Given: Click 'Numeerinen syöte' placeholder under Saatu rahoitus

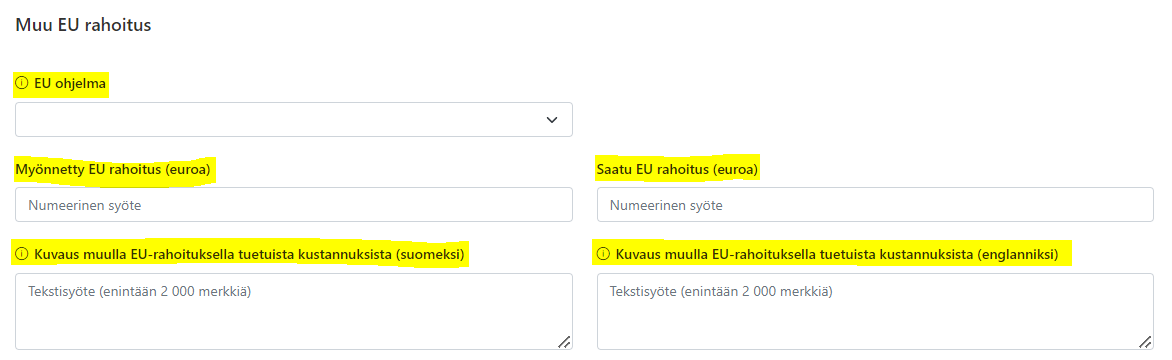Looking at the screenshot, I should click(x=666, y=205).
